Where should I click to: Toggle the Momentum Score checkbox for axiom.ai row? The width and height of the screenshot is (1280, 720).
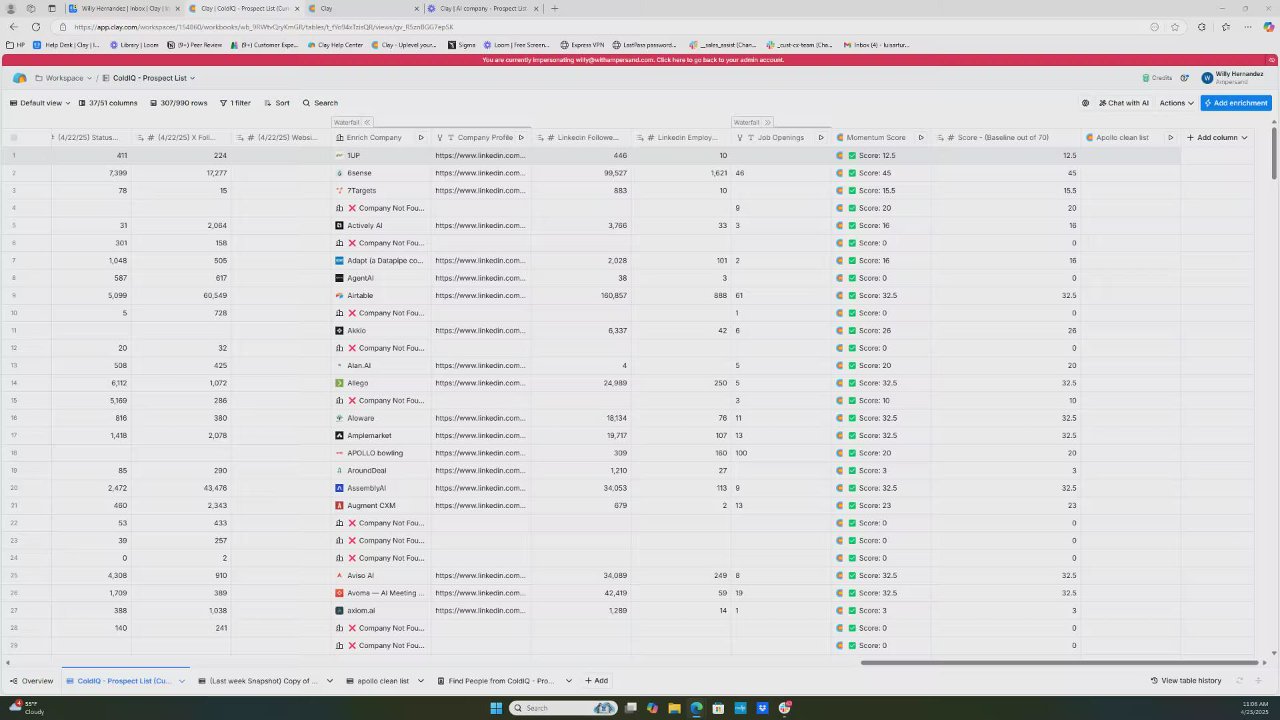(852, 611)
